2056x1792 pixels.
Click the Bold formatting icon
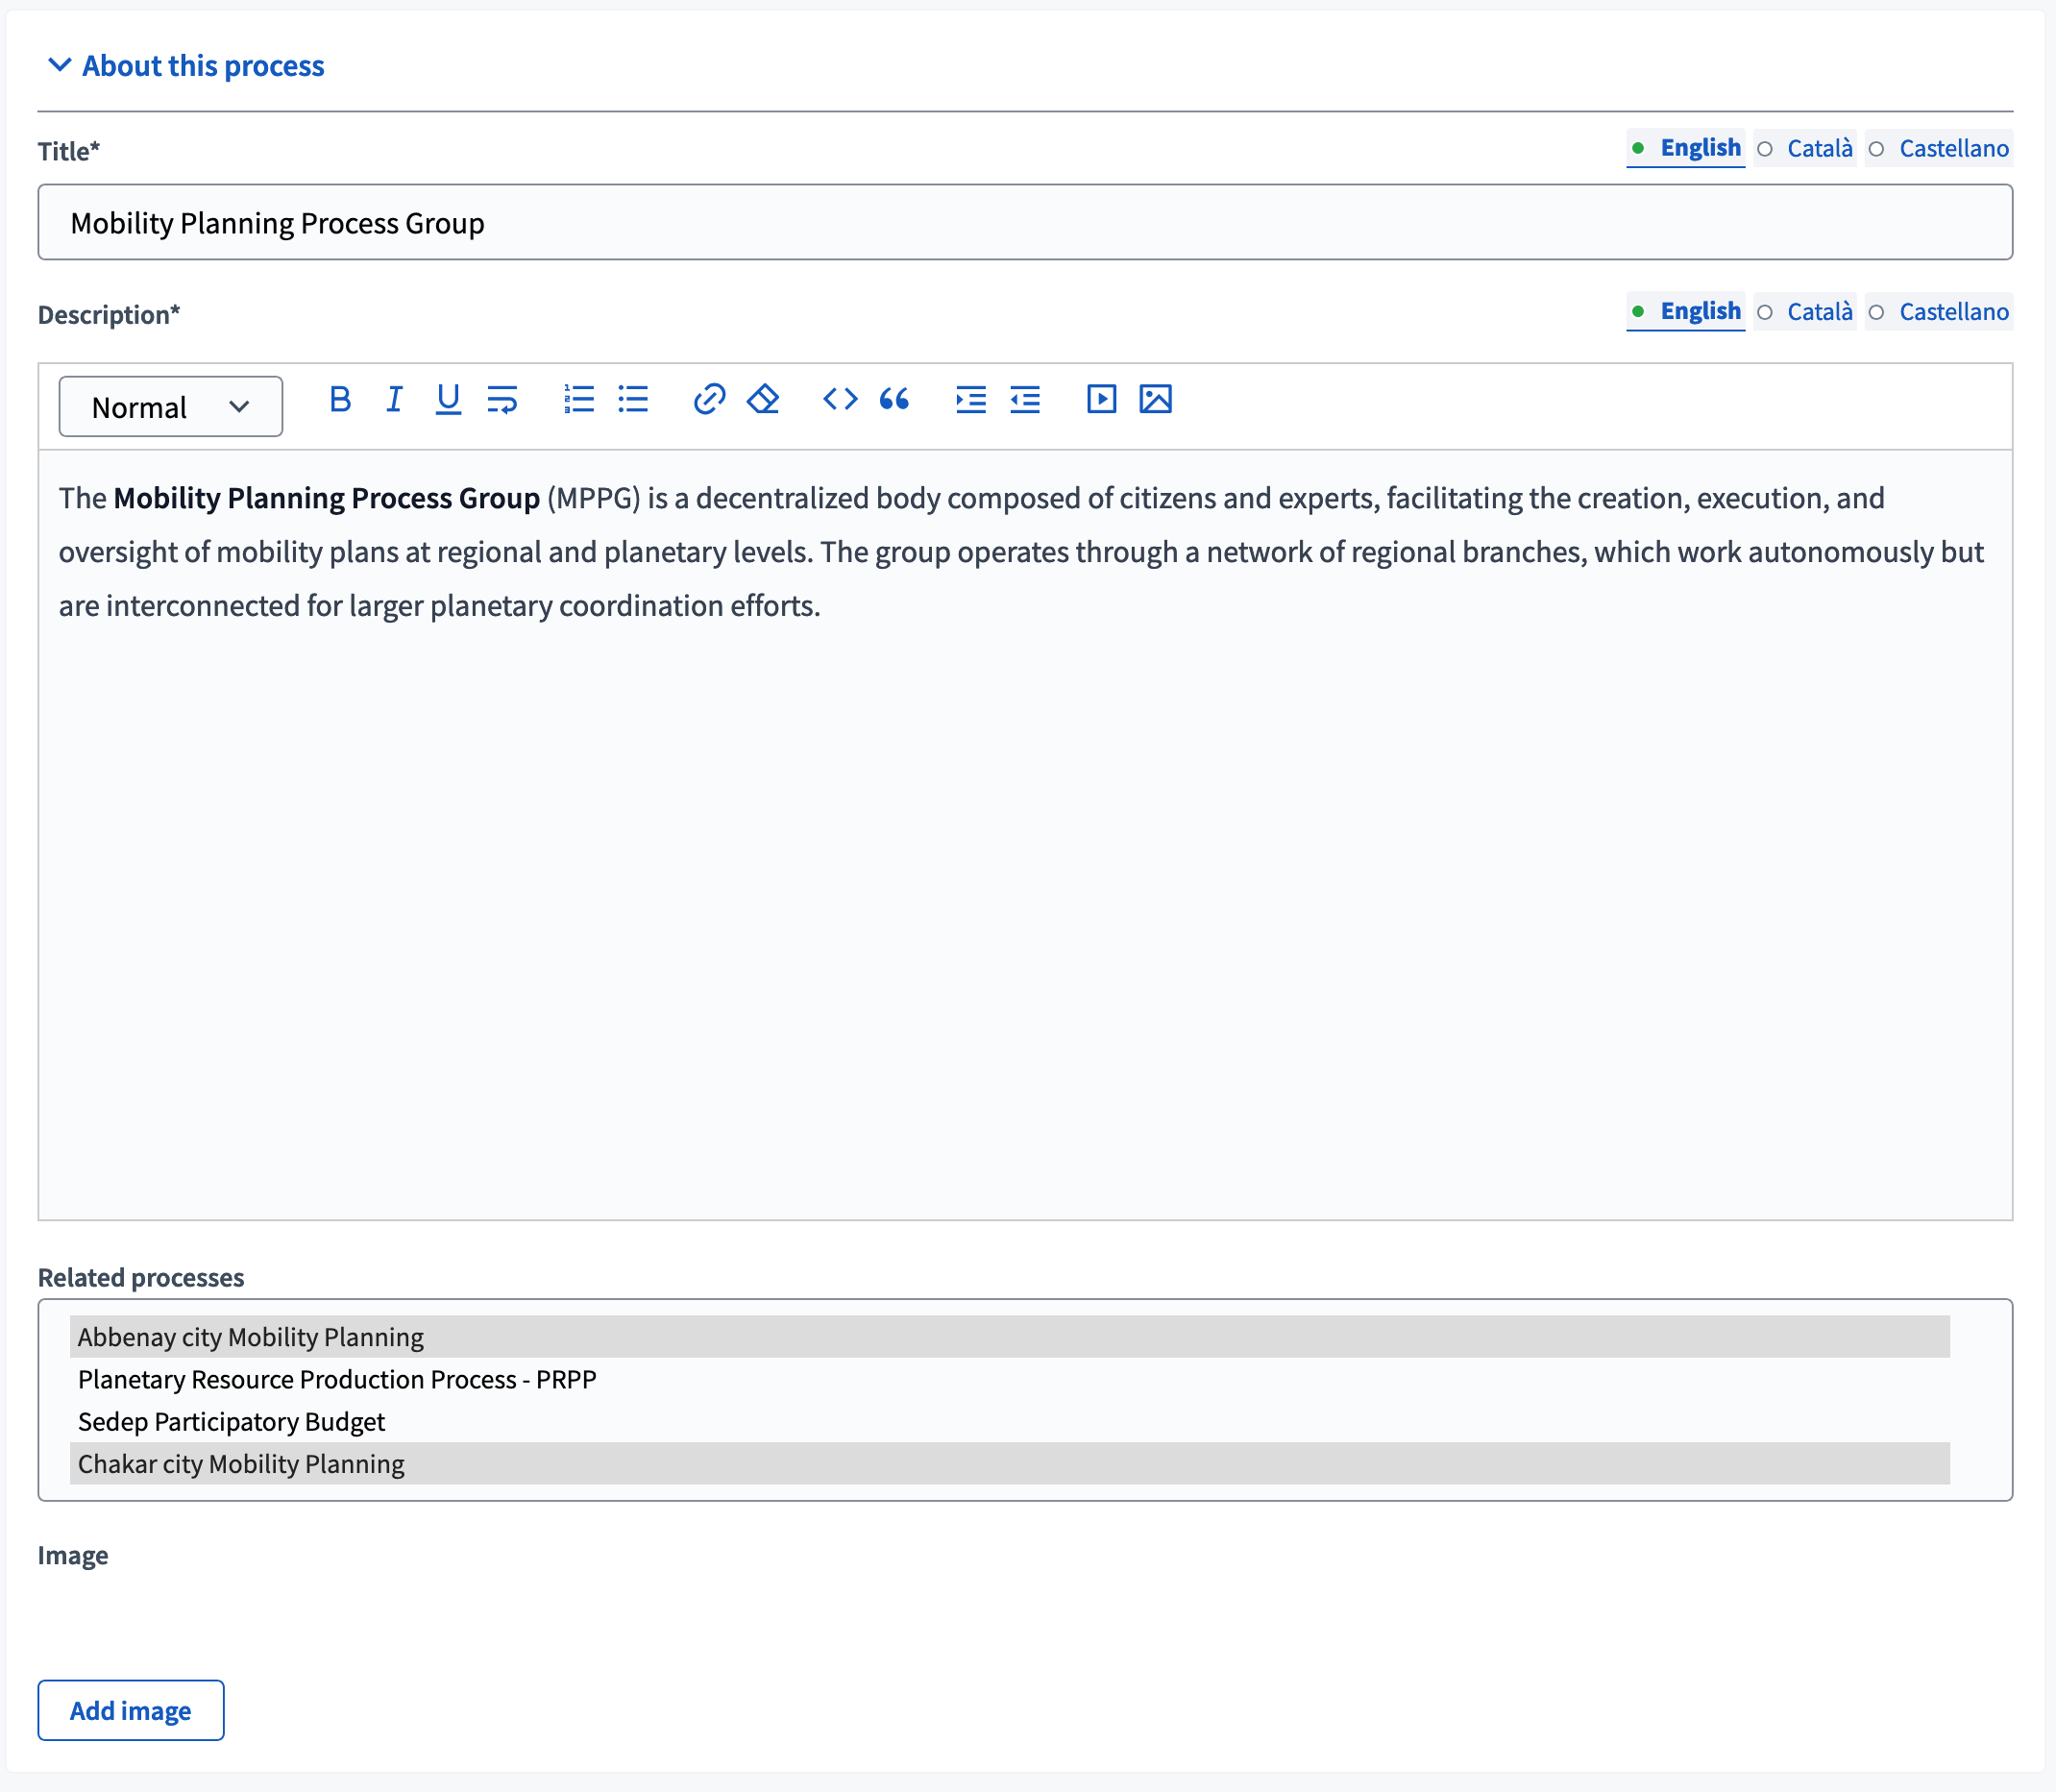(x=341, y=401)
